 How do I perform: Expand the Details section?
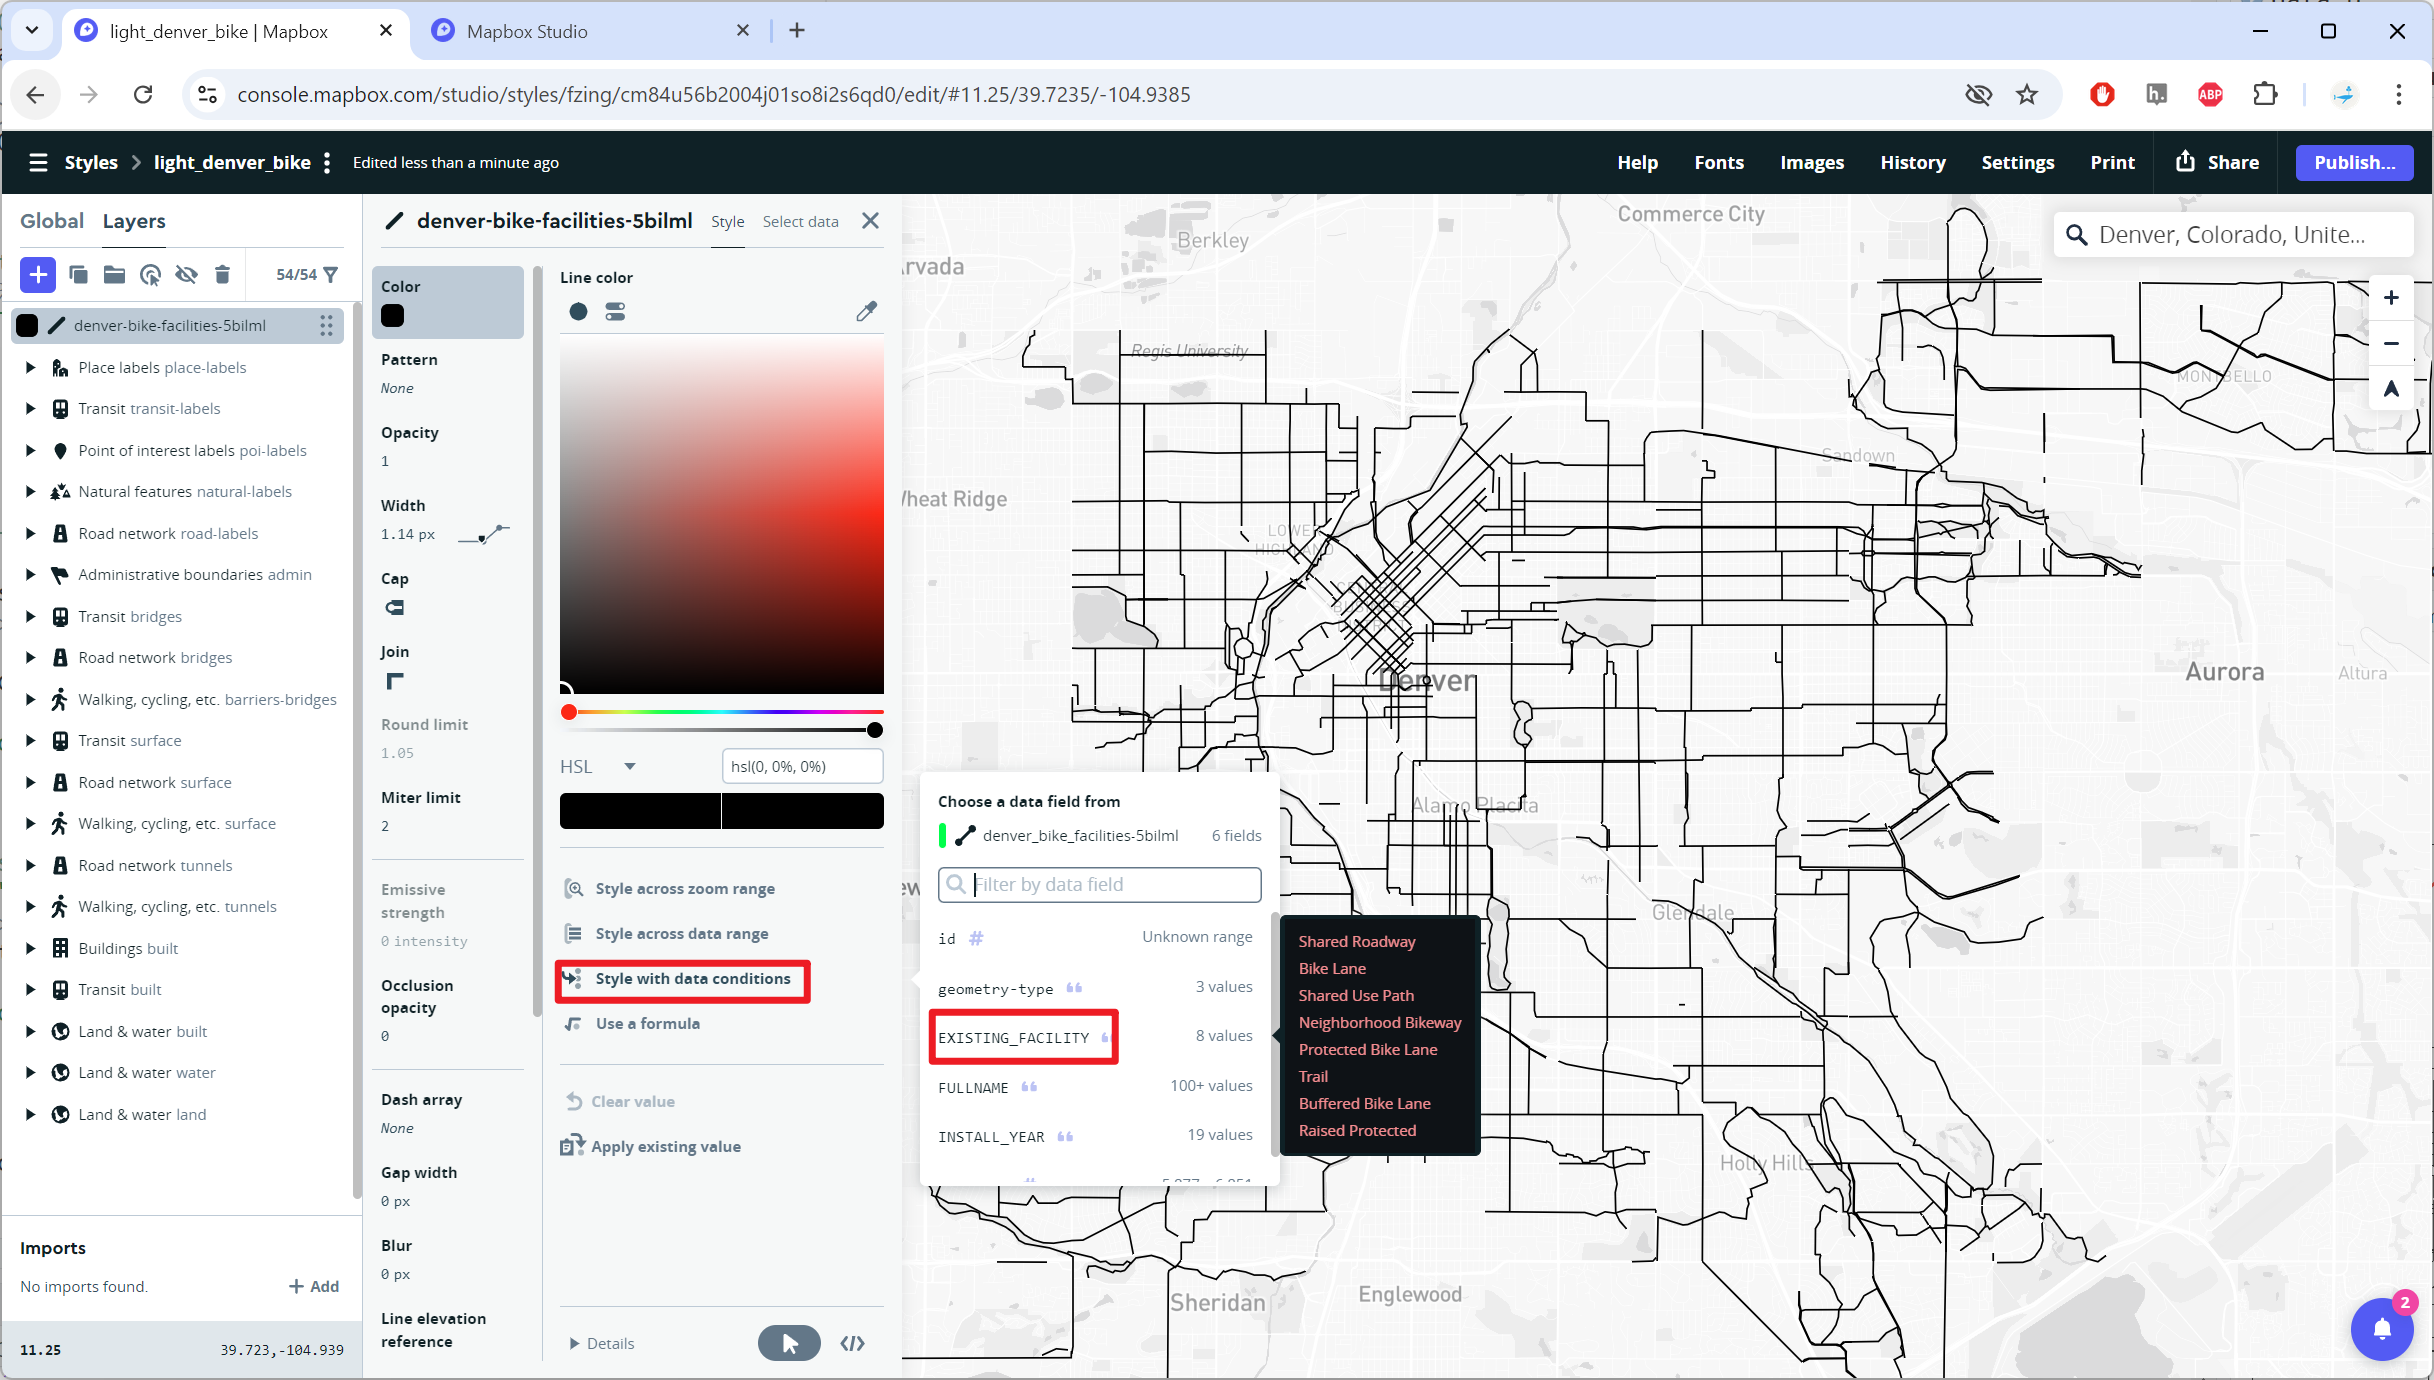pos(602,1343)
